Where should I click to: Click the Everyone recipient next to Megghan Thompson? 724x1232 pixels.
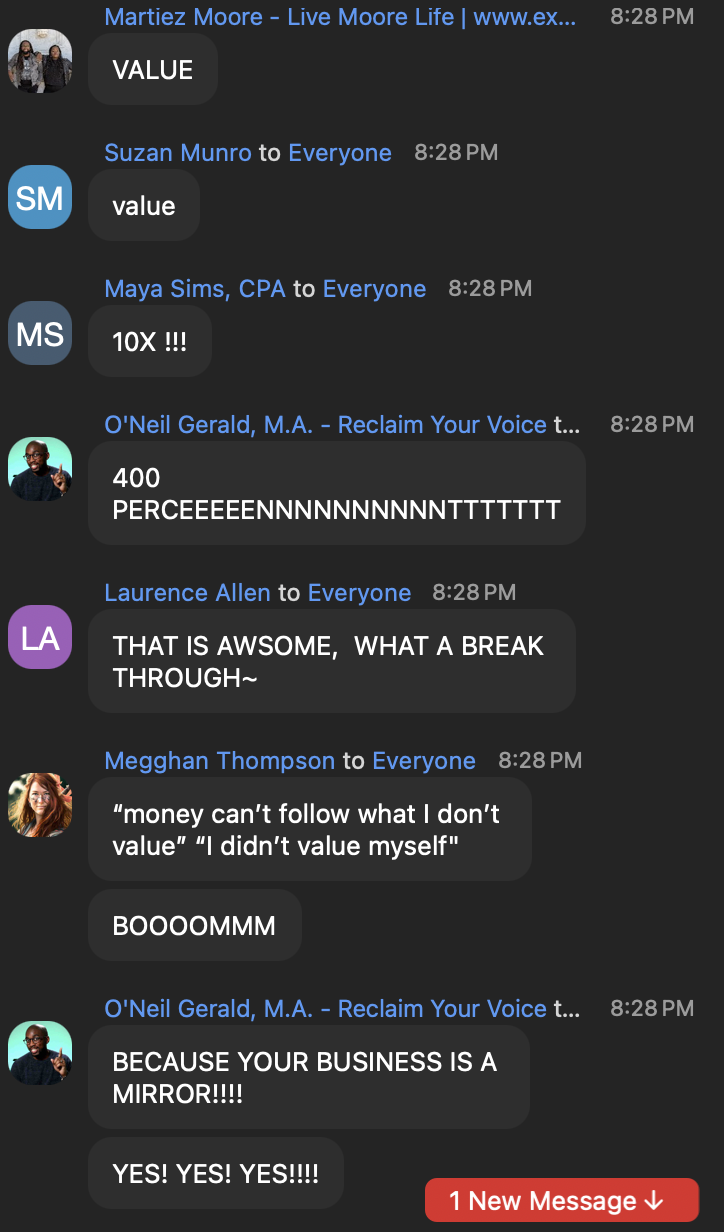click(x=424, y=761)
